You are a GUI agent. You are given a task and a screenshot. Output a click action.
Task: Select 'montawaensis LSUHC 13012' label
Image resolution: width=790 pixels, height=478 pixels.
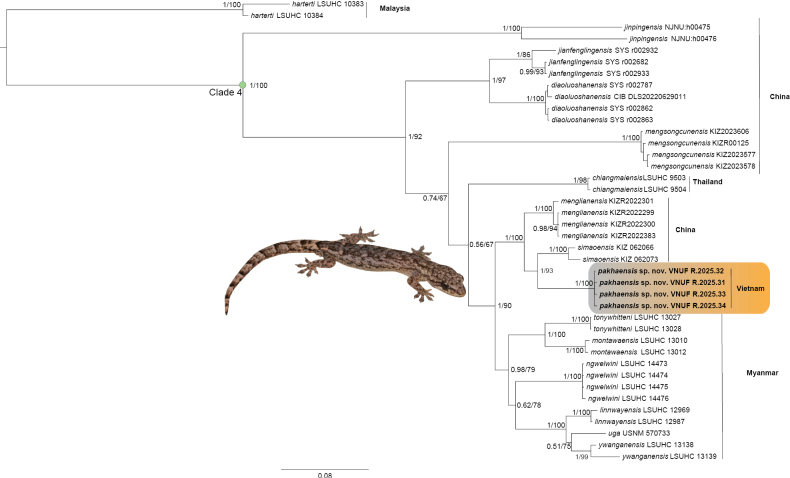pos(638,352)
